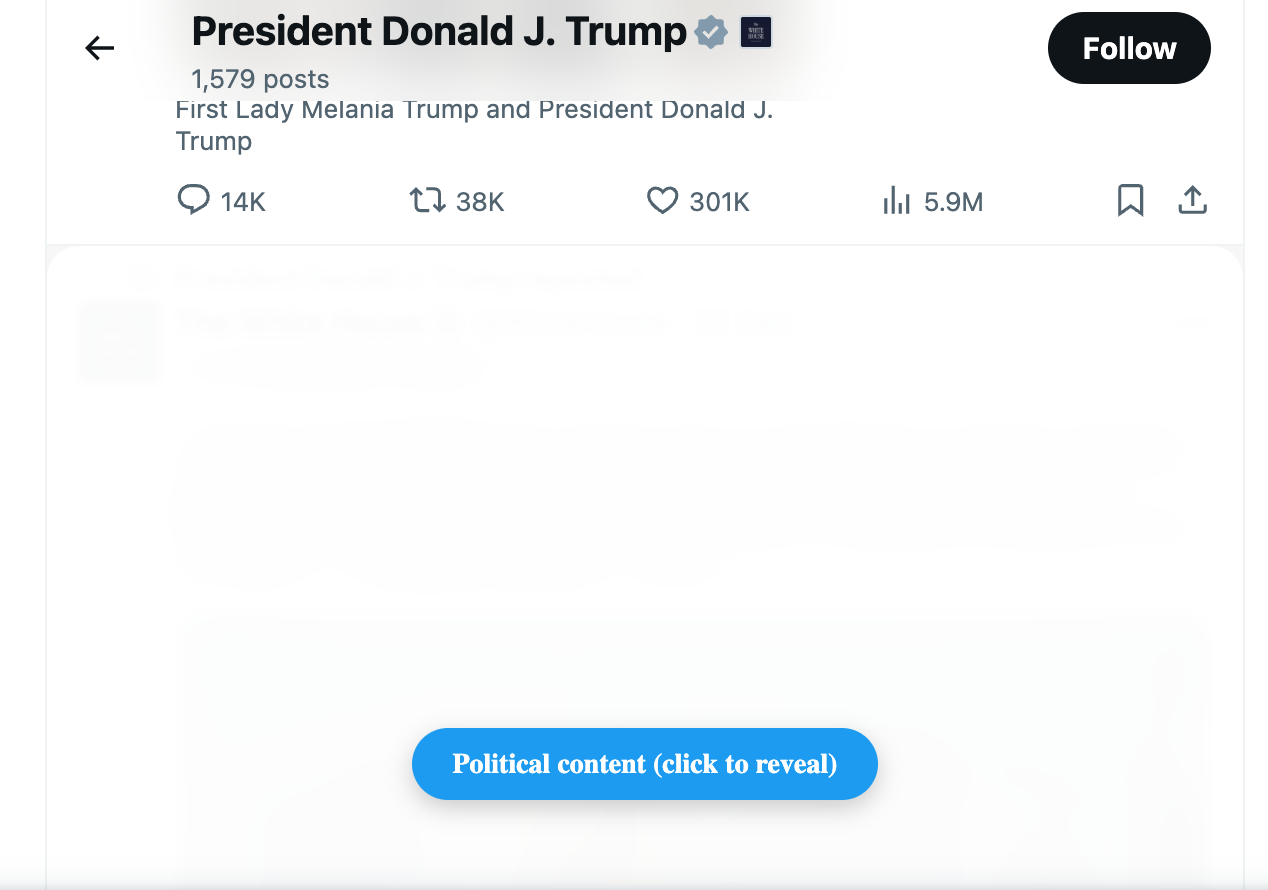Repost the tweet using the retweet icon

pos(427,201)
